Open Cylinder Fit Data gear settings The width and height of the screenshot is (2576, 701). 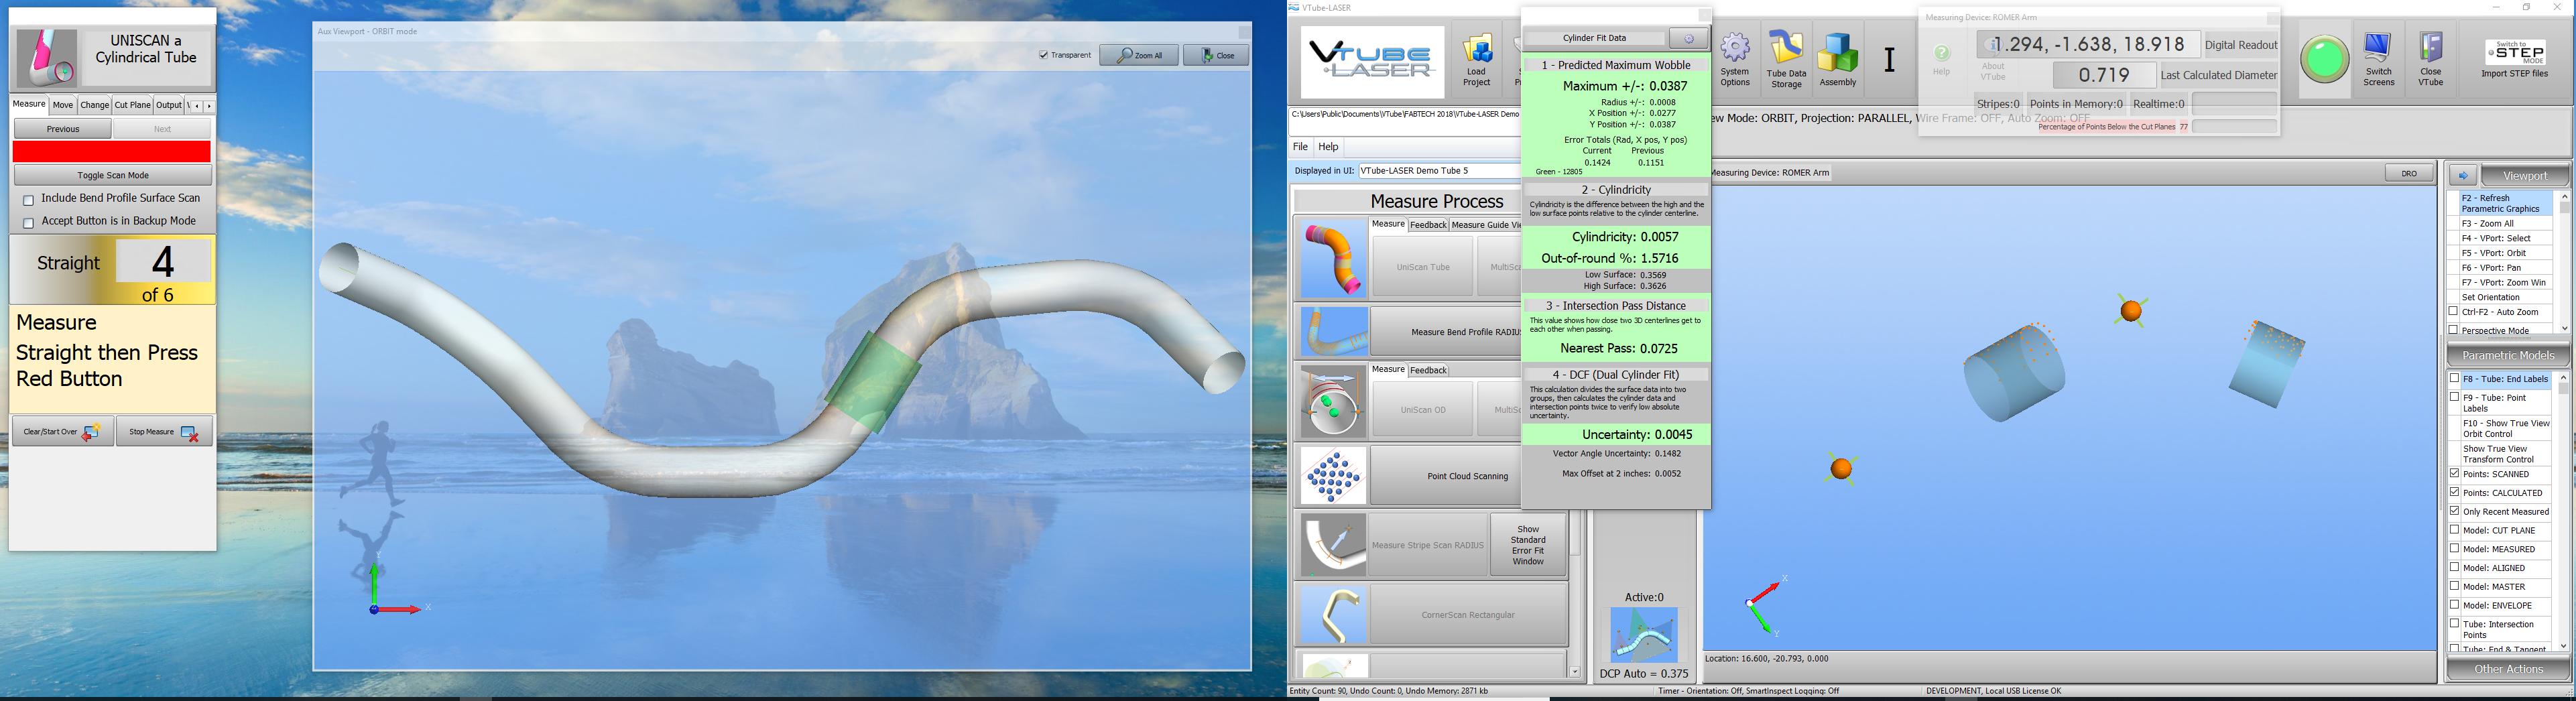pos(1688,38)
